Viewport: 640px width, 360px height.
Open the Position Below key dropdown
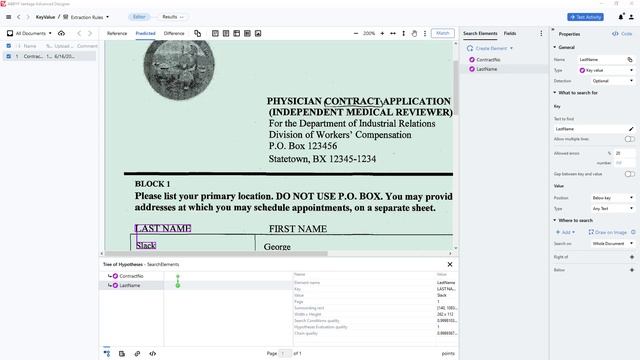click(612, 198)
